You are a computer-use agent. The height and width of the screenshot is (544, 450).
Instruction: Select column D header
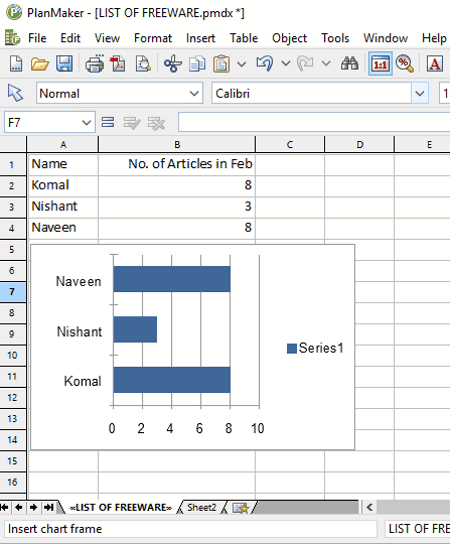coord(360,144)
